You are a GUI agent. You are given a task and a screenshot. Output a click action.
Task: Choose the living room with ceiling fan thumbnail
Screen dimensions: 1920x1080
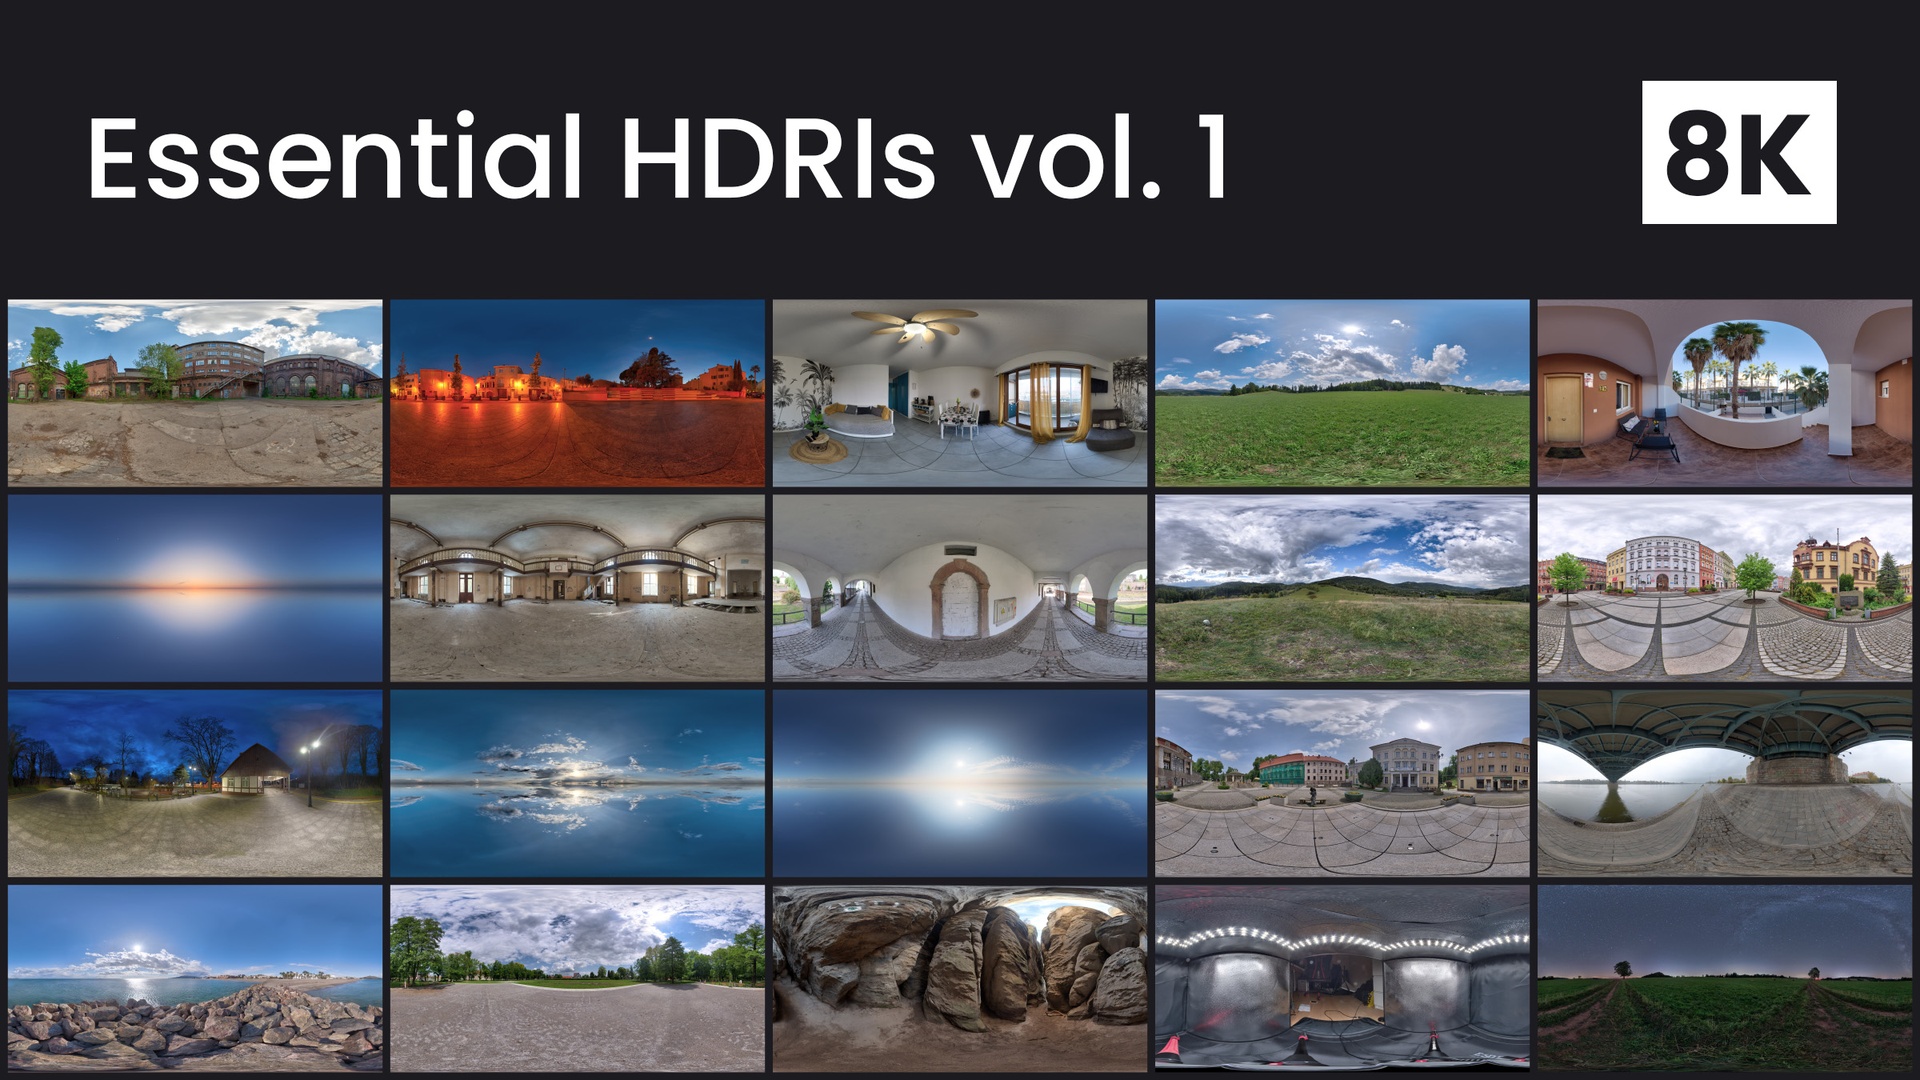(960, 393)
